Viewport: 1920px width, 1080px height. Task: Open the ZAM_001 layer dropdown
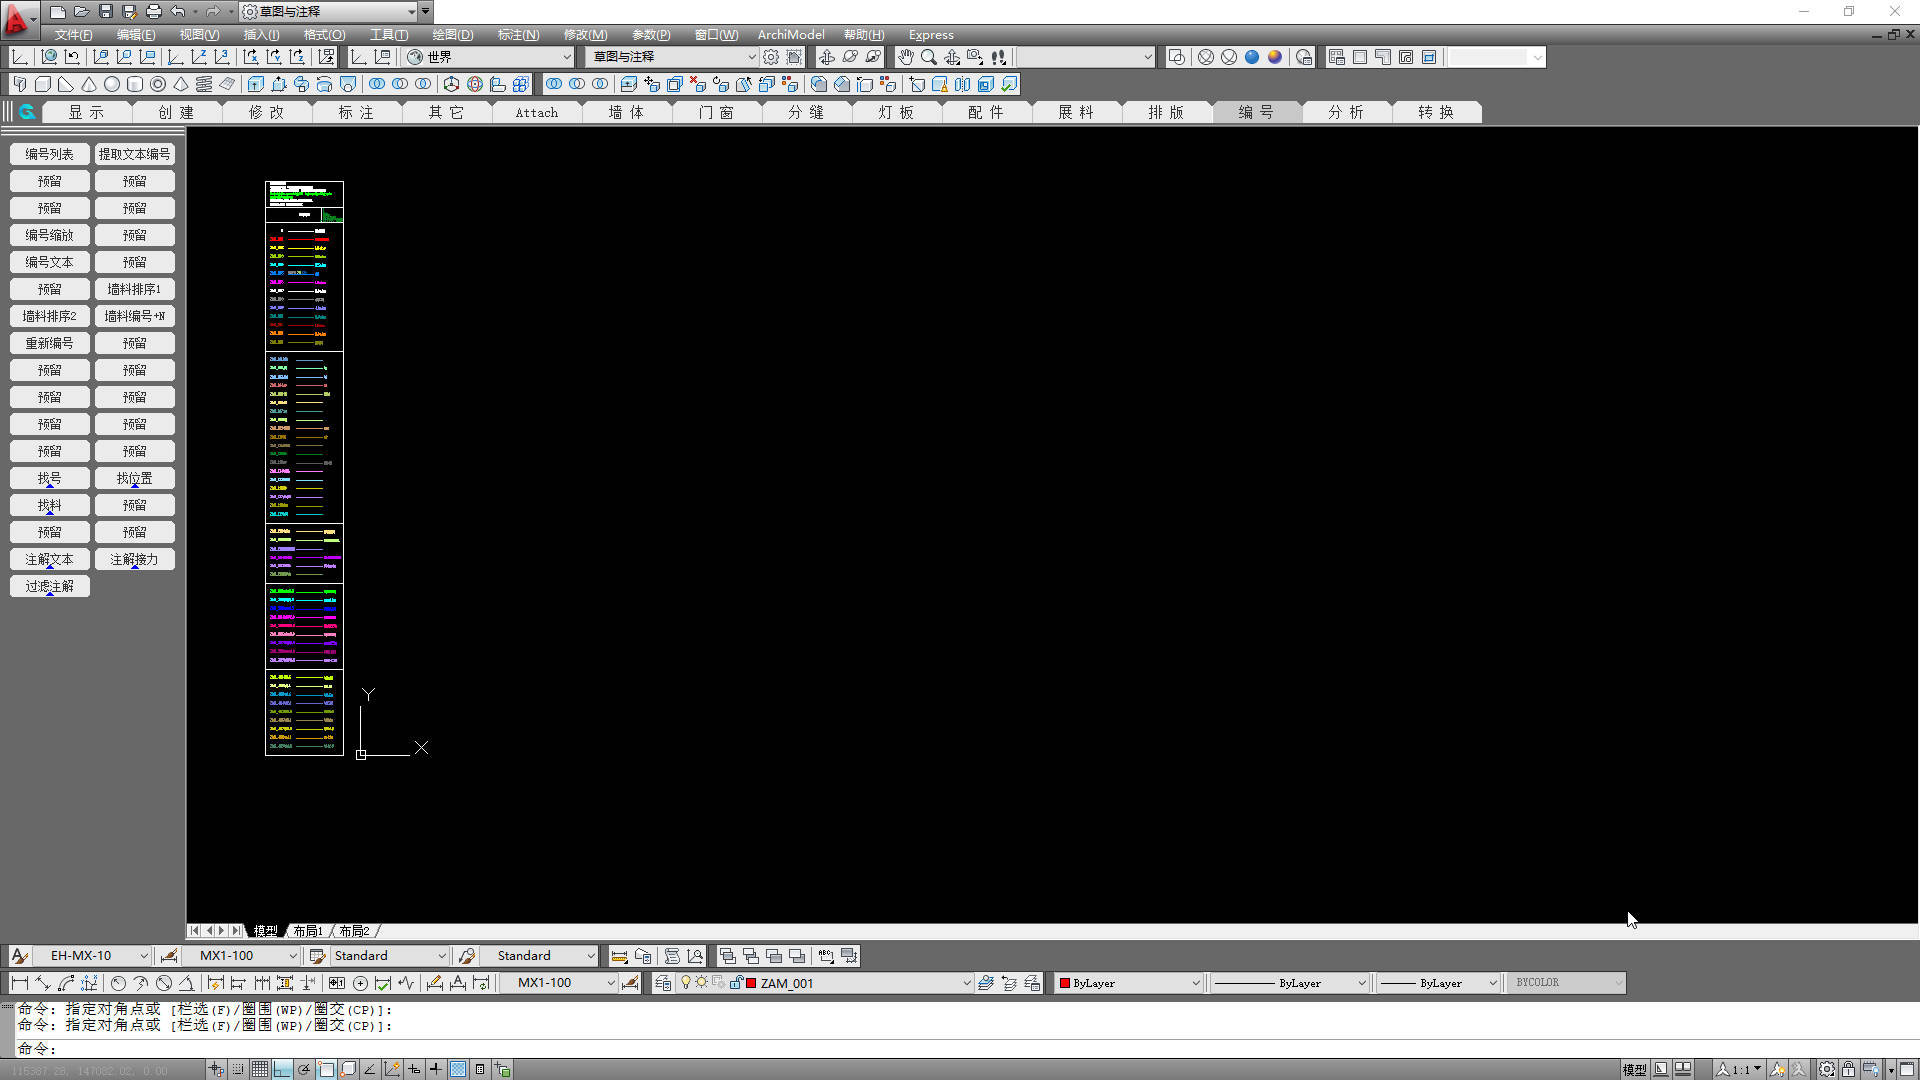click(965, 983)
